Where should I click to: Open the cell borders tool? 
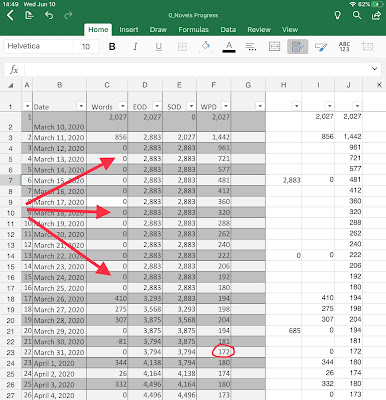point(182,47)
